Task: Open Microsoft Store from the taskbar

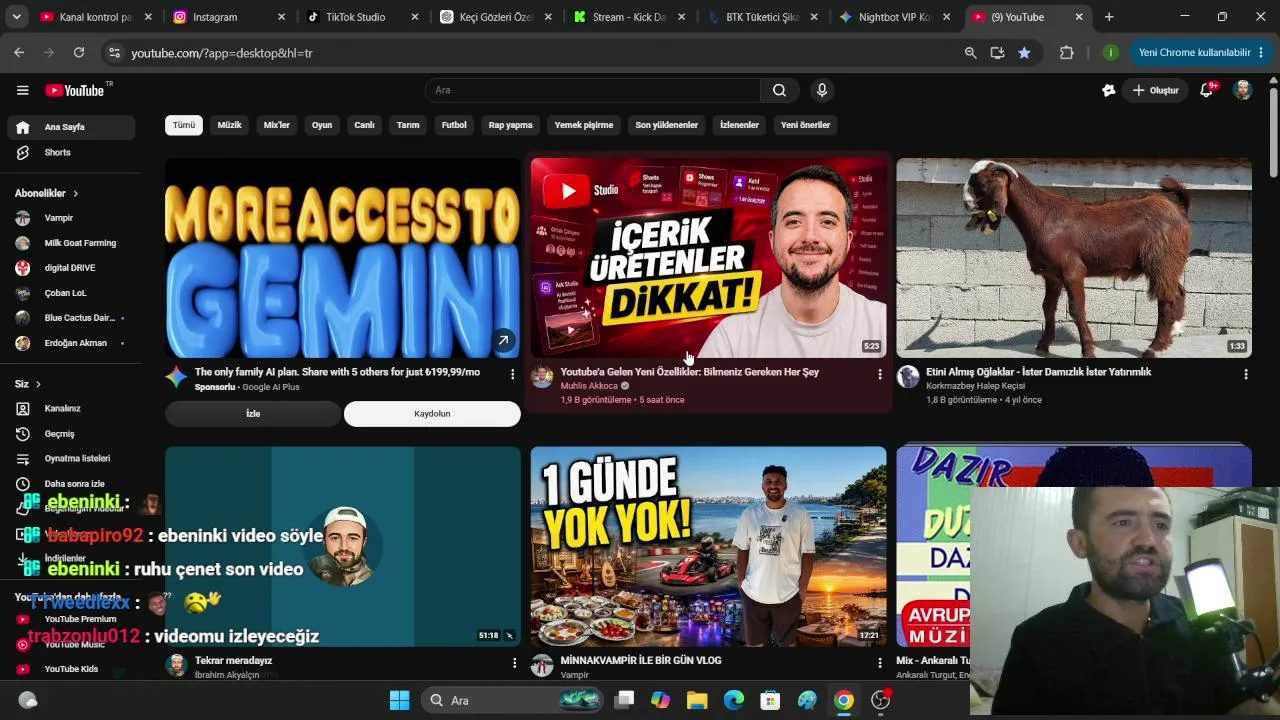Action: click(x=770, y=700)
